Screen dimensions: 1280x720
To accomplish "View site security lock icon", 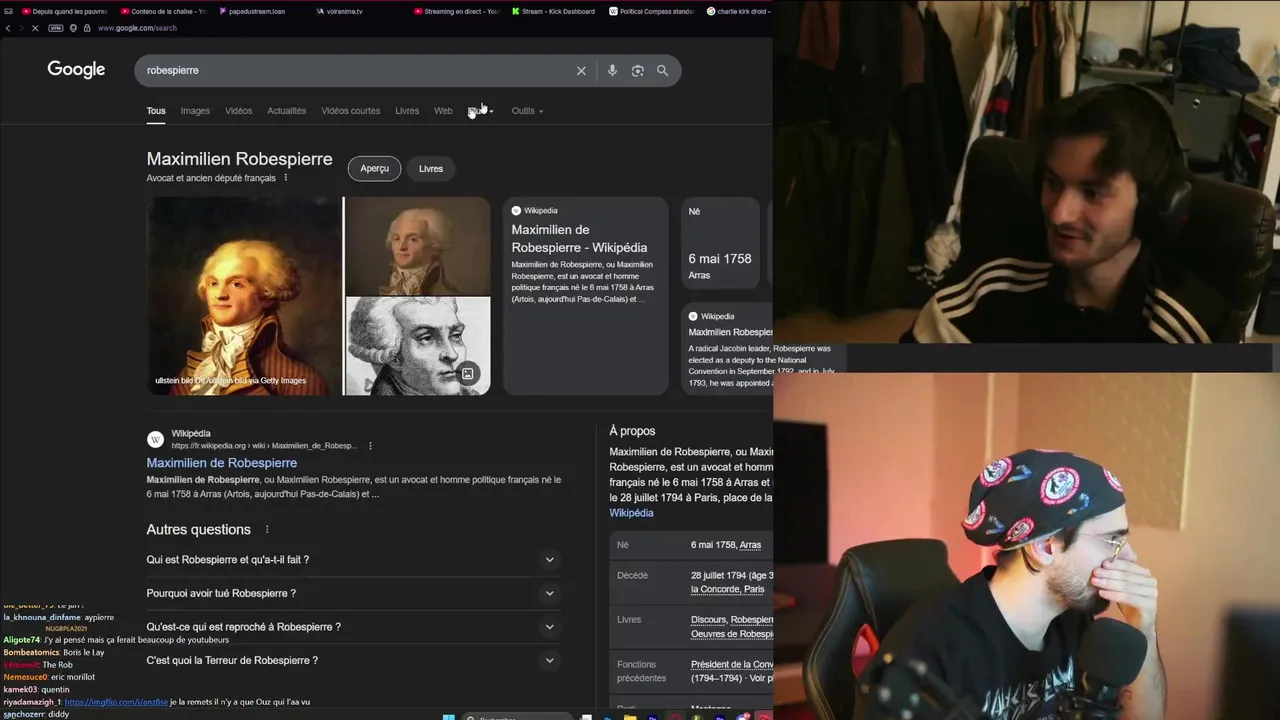I will pyautogui.click(x=87, y=28).
